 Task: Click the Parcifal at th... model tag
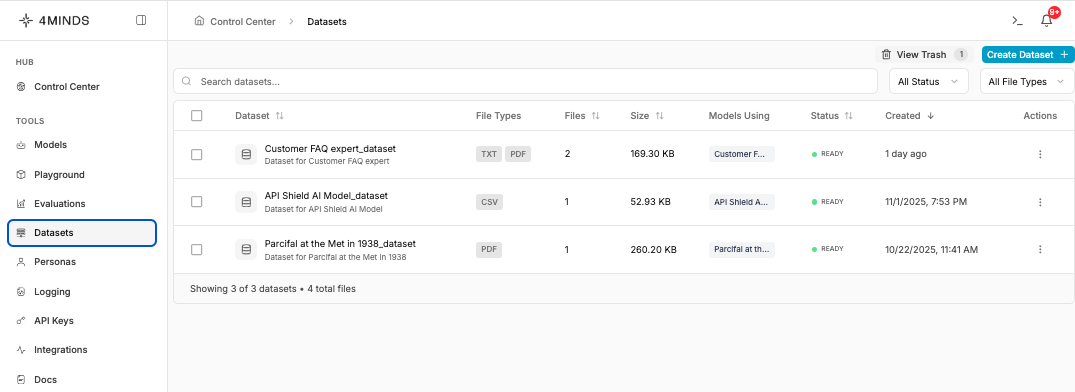coord(742,249)
